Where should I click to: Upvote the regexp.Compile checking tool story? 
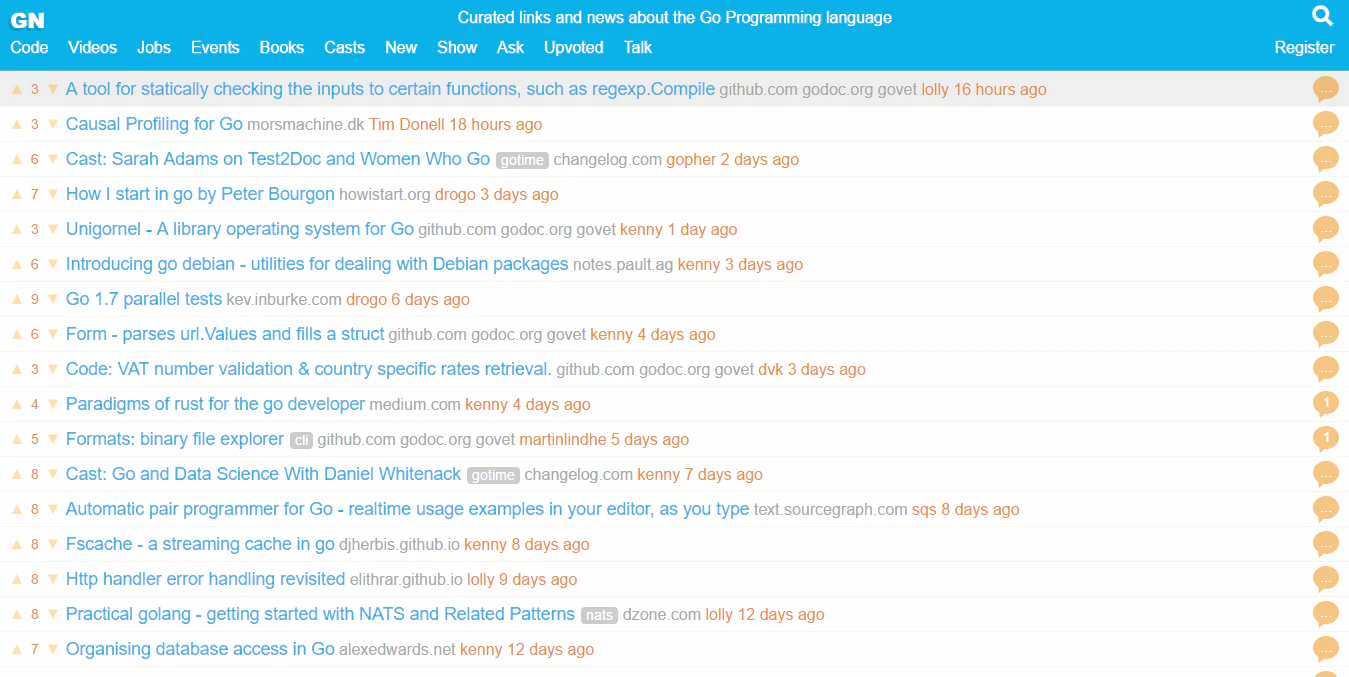(17, 88)
